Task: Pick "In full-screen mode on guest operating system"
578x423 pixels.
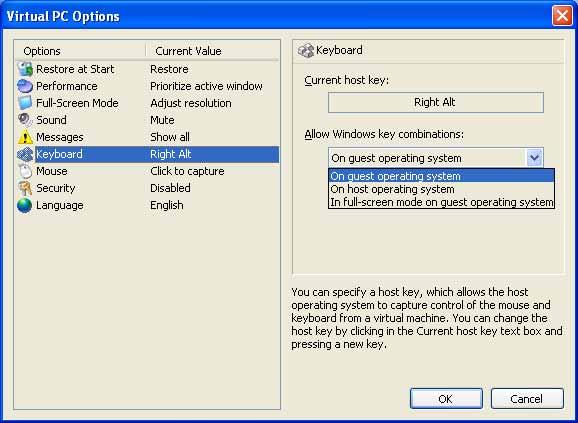Action: 441,202
